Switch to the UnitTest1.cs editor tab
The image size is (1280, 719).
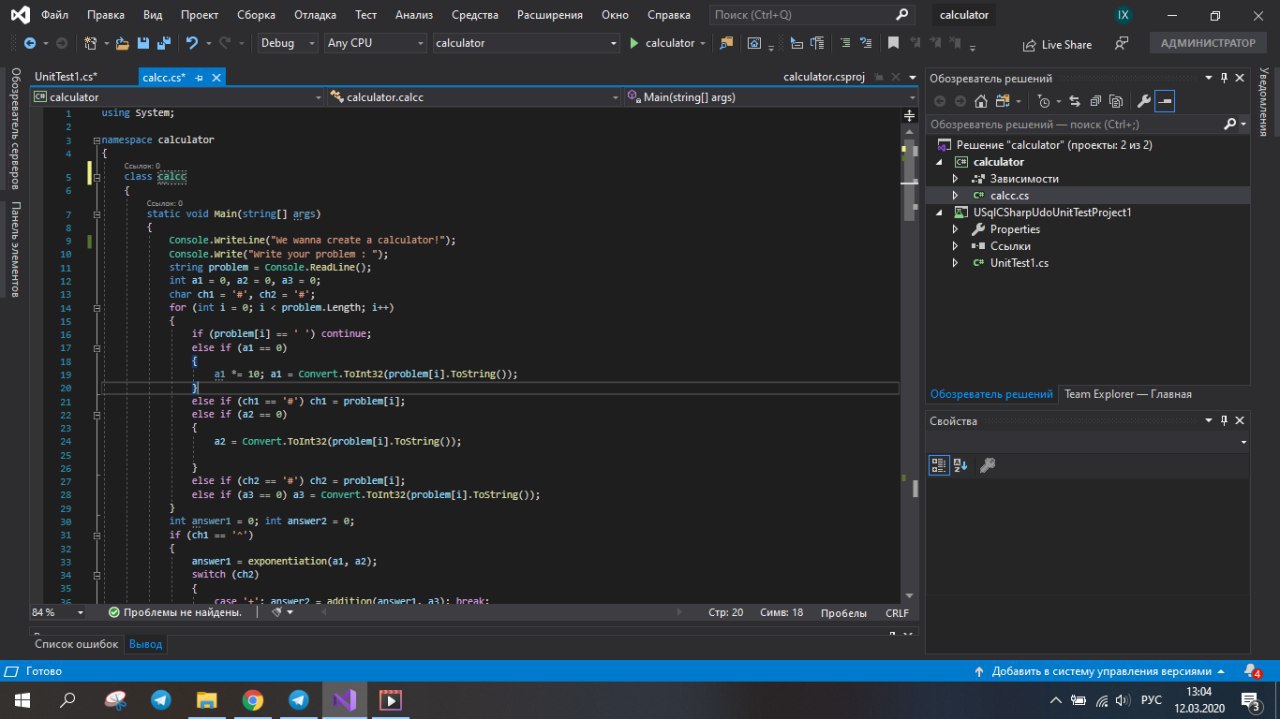pyautogui.click(x=65, y=77)
